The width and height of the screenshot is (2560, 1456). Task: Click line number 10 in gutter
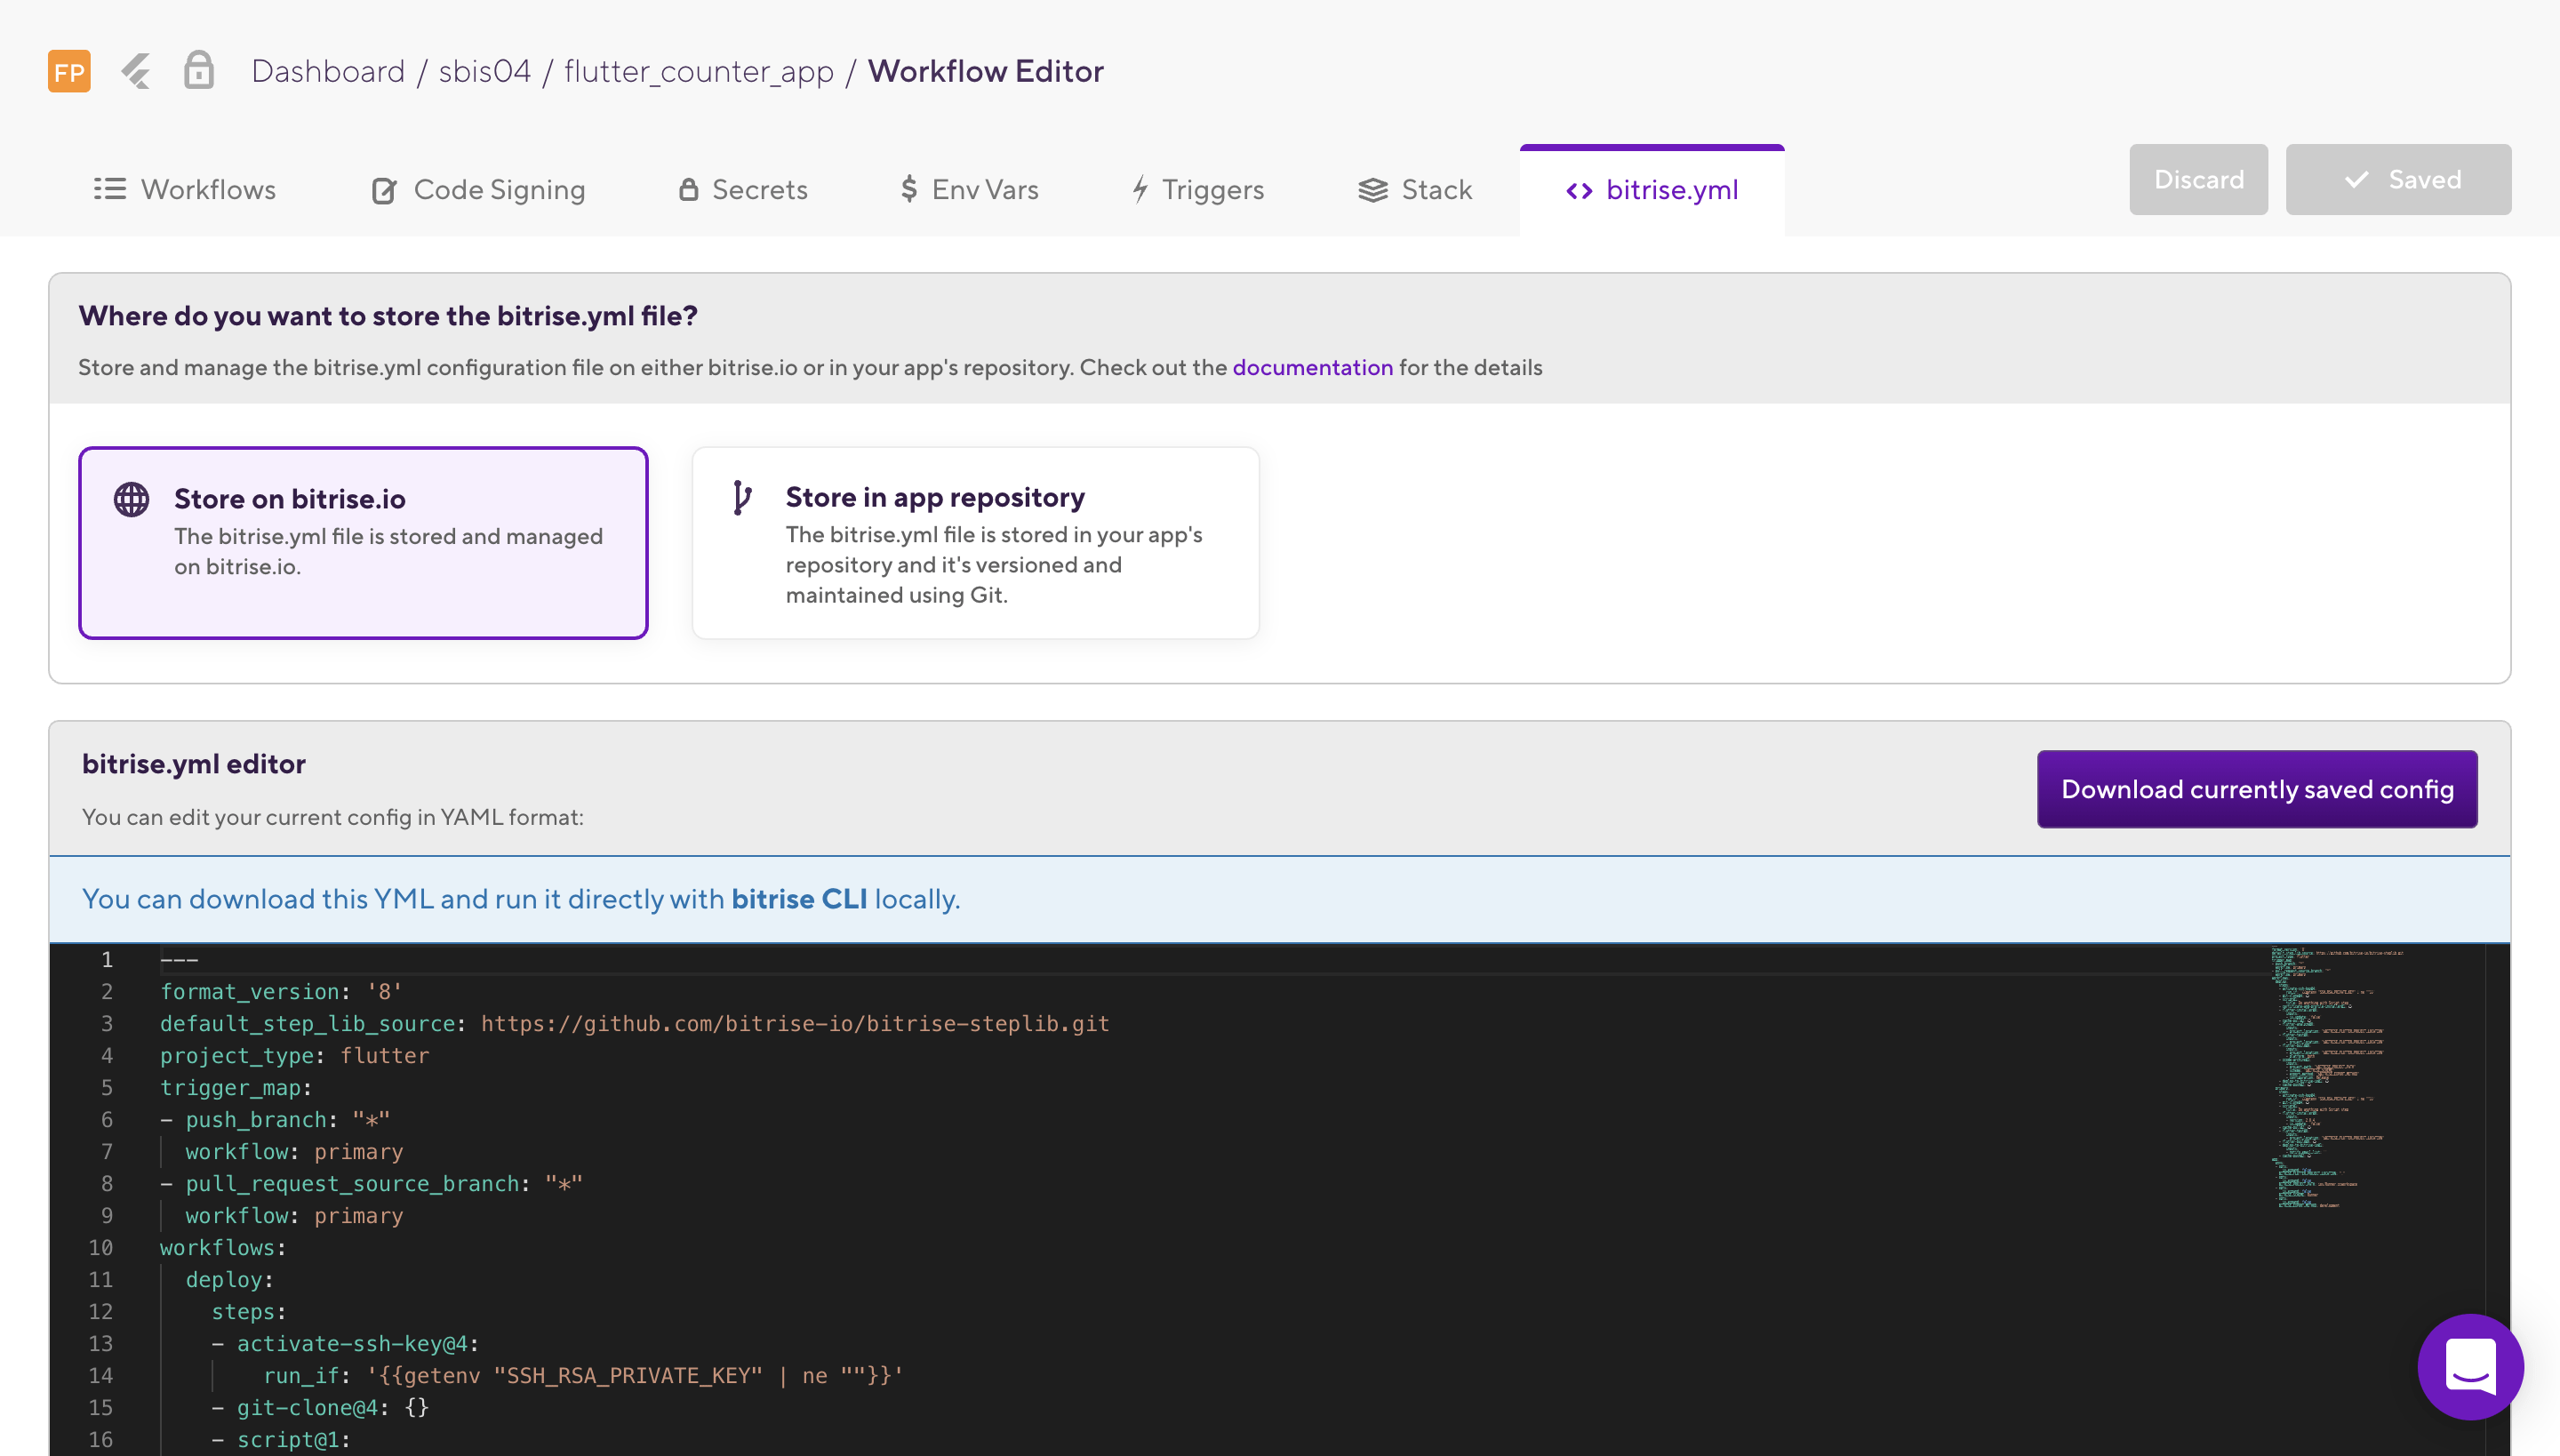point(101,1247)
